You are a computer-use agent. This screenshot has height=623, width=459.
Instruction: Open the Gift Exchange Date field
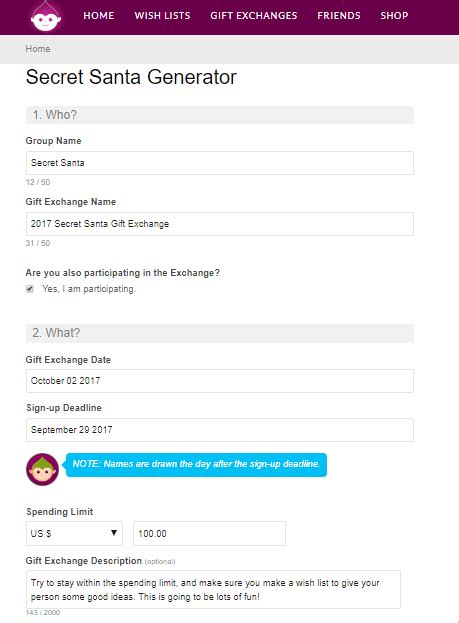(x=220, y=381)
